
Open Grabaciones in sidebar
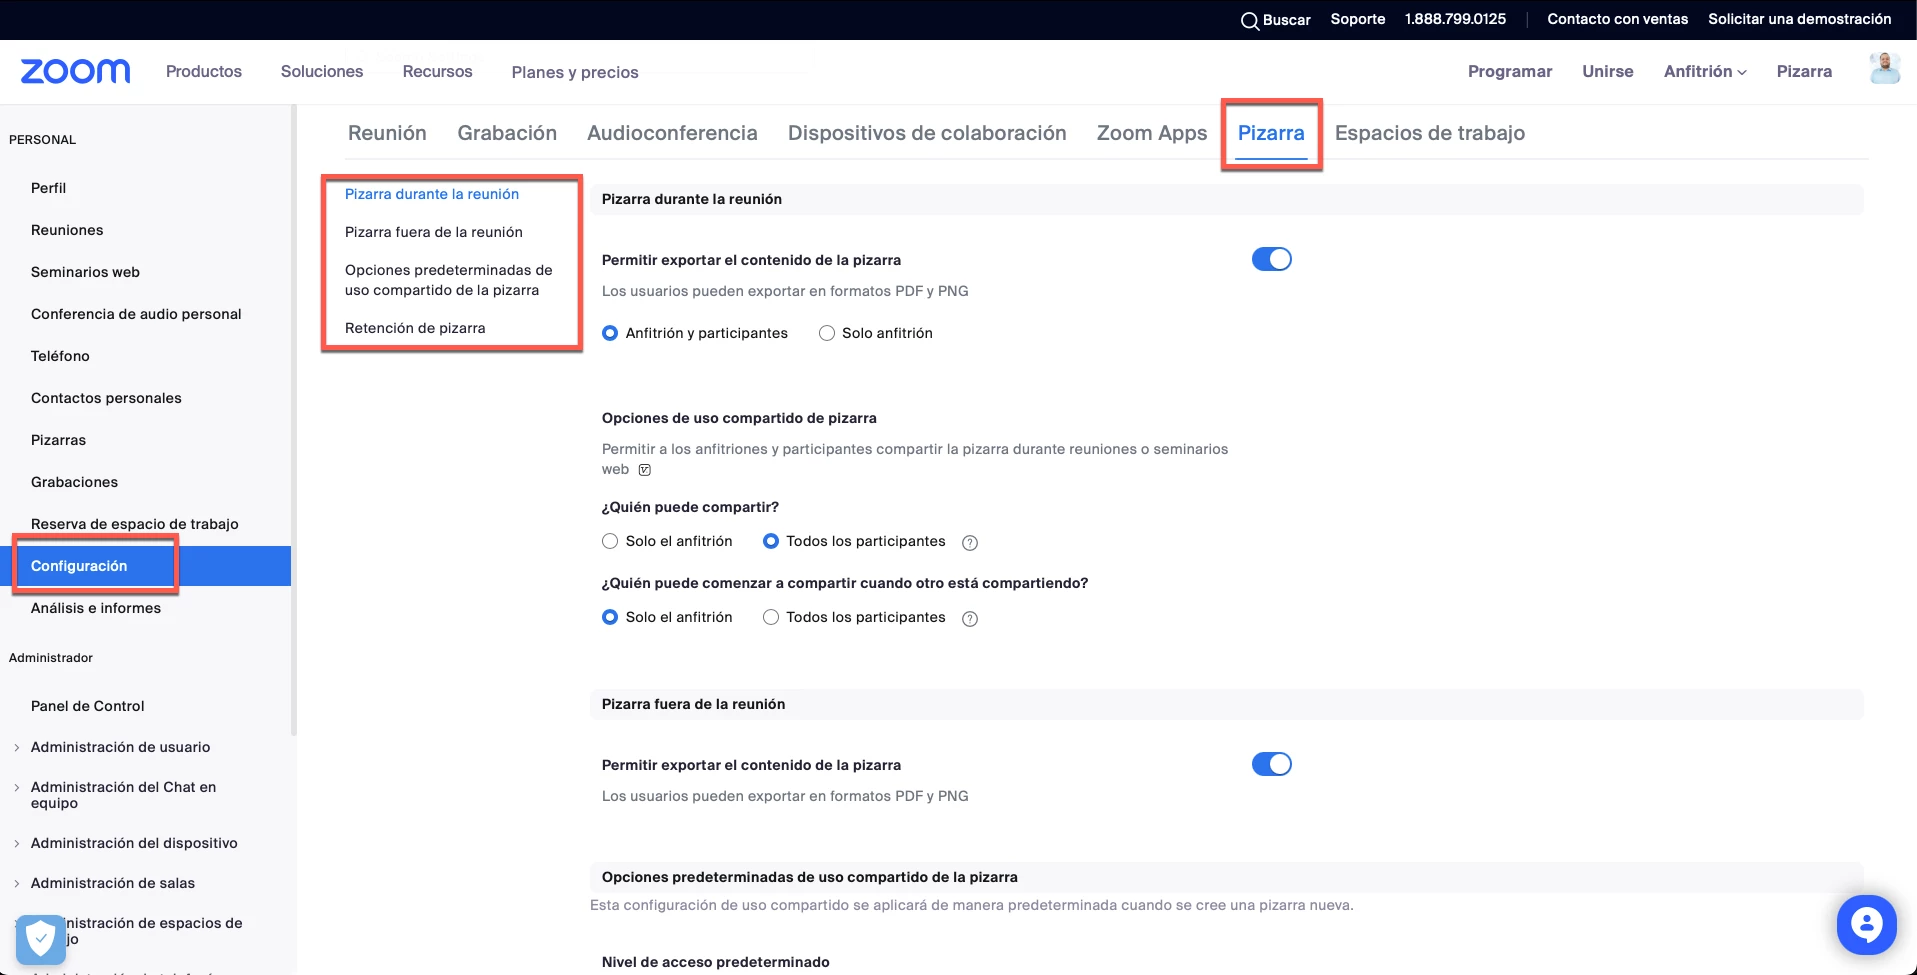pos(74,482)
